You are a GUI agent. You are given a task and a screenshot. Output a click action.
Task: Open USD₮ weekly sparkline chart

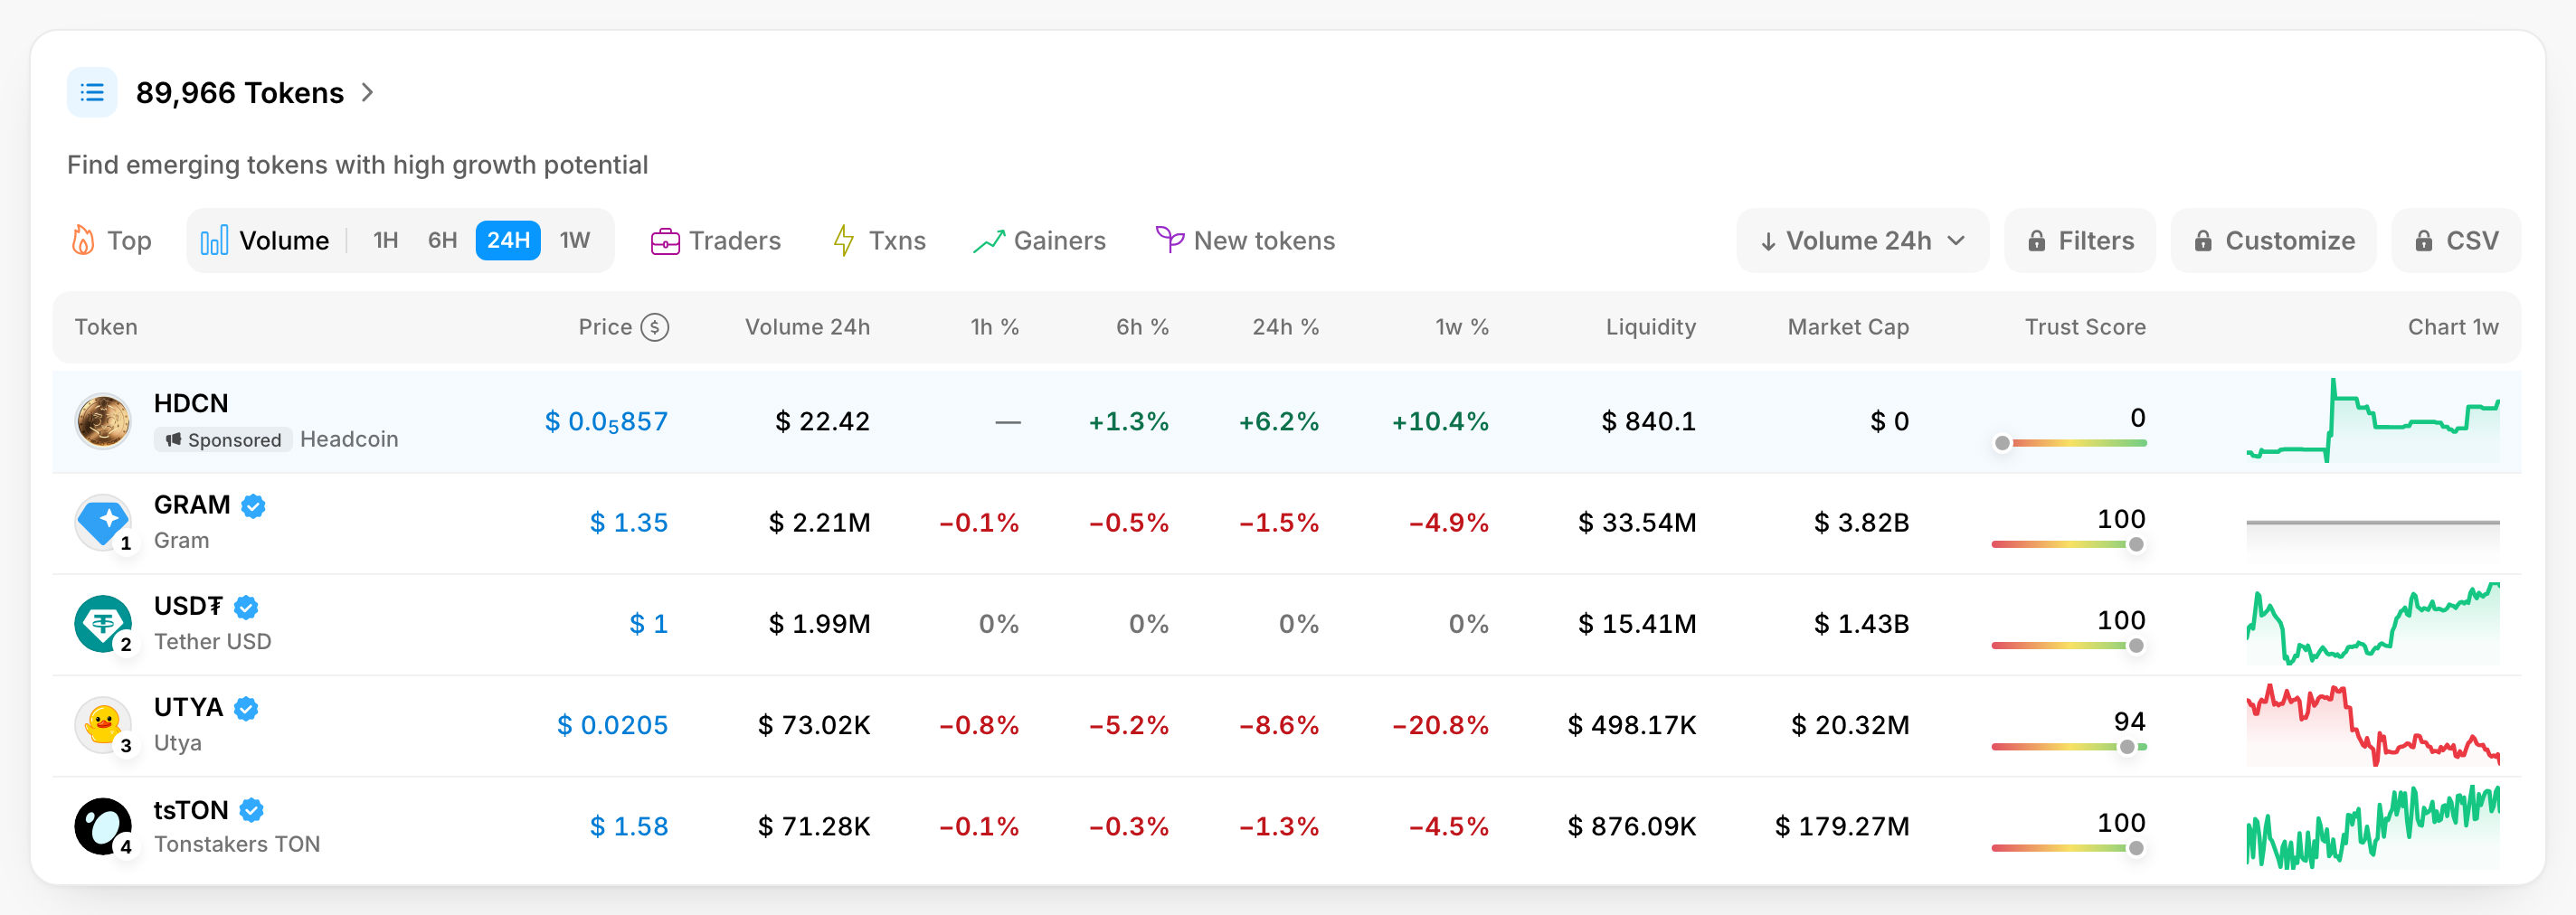[x=2373, y=623]
